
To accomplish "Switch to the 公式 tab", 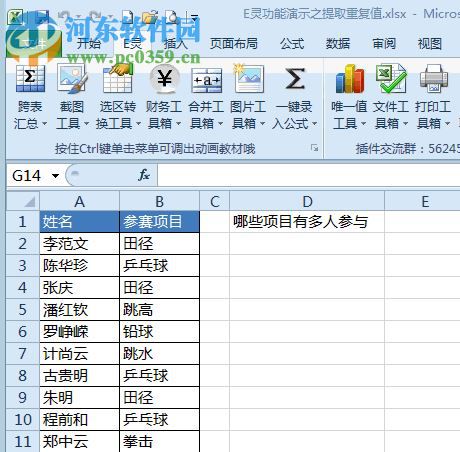I will click(x=292, y=44).
